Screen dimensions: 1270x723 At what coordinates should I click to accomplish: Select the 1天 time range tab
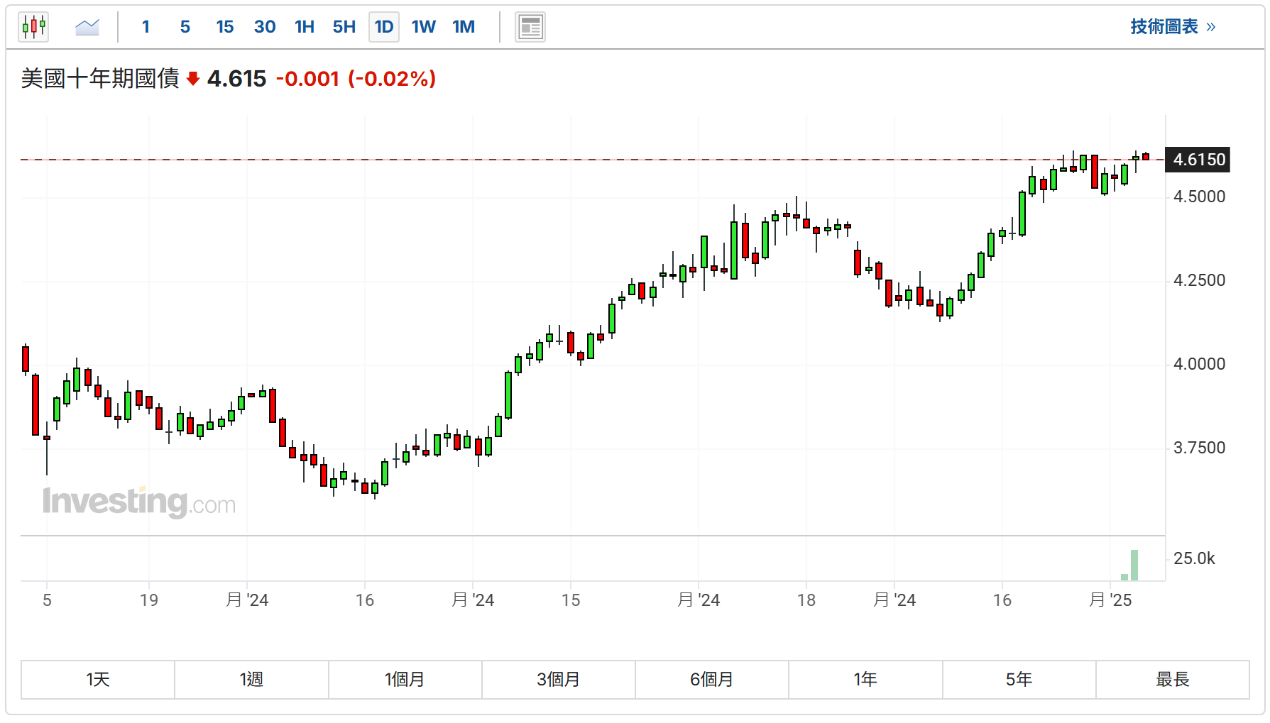point(98,680)
